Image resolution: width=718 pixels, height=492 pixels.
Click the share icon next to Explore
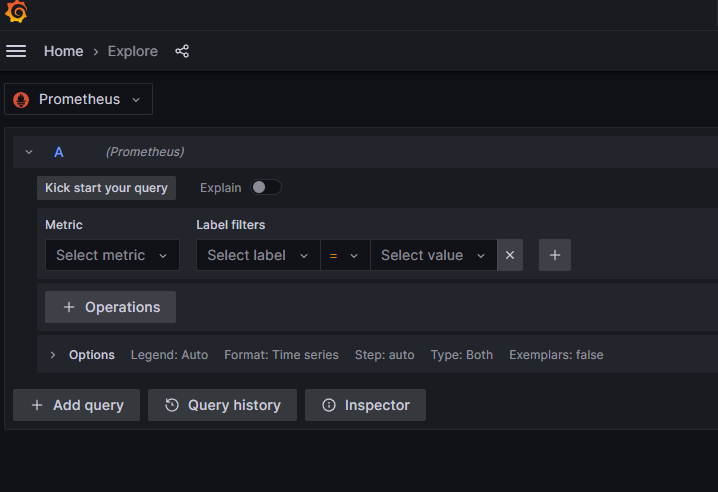pyautogui.click(x=182, y=51)
